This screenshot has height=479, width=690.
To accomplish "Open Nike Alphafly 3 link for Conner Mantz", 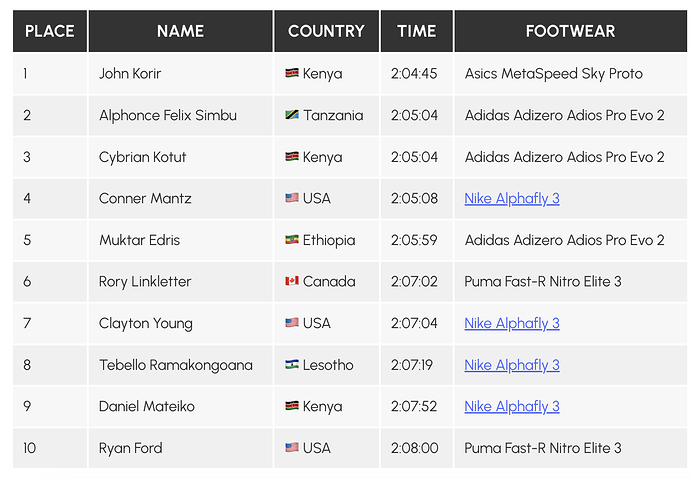I will click(512, 199).
